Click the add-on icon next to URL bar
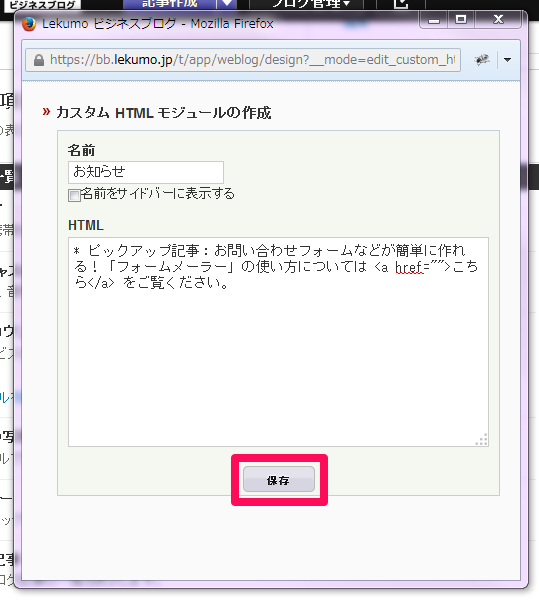This screenshot has width=539, height=601. (481, 60)
